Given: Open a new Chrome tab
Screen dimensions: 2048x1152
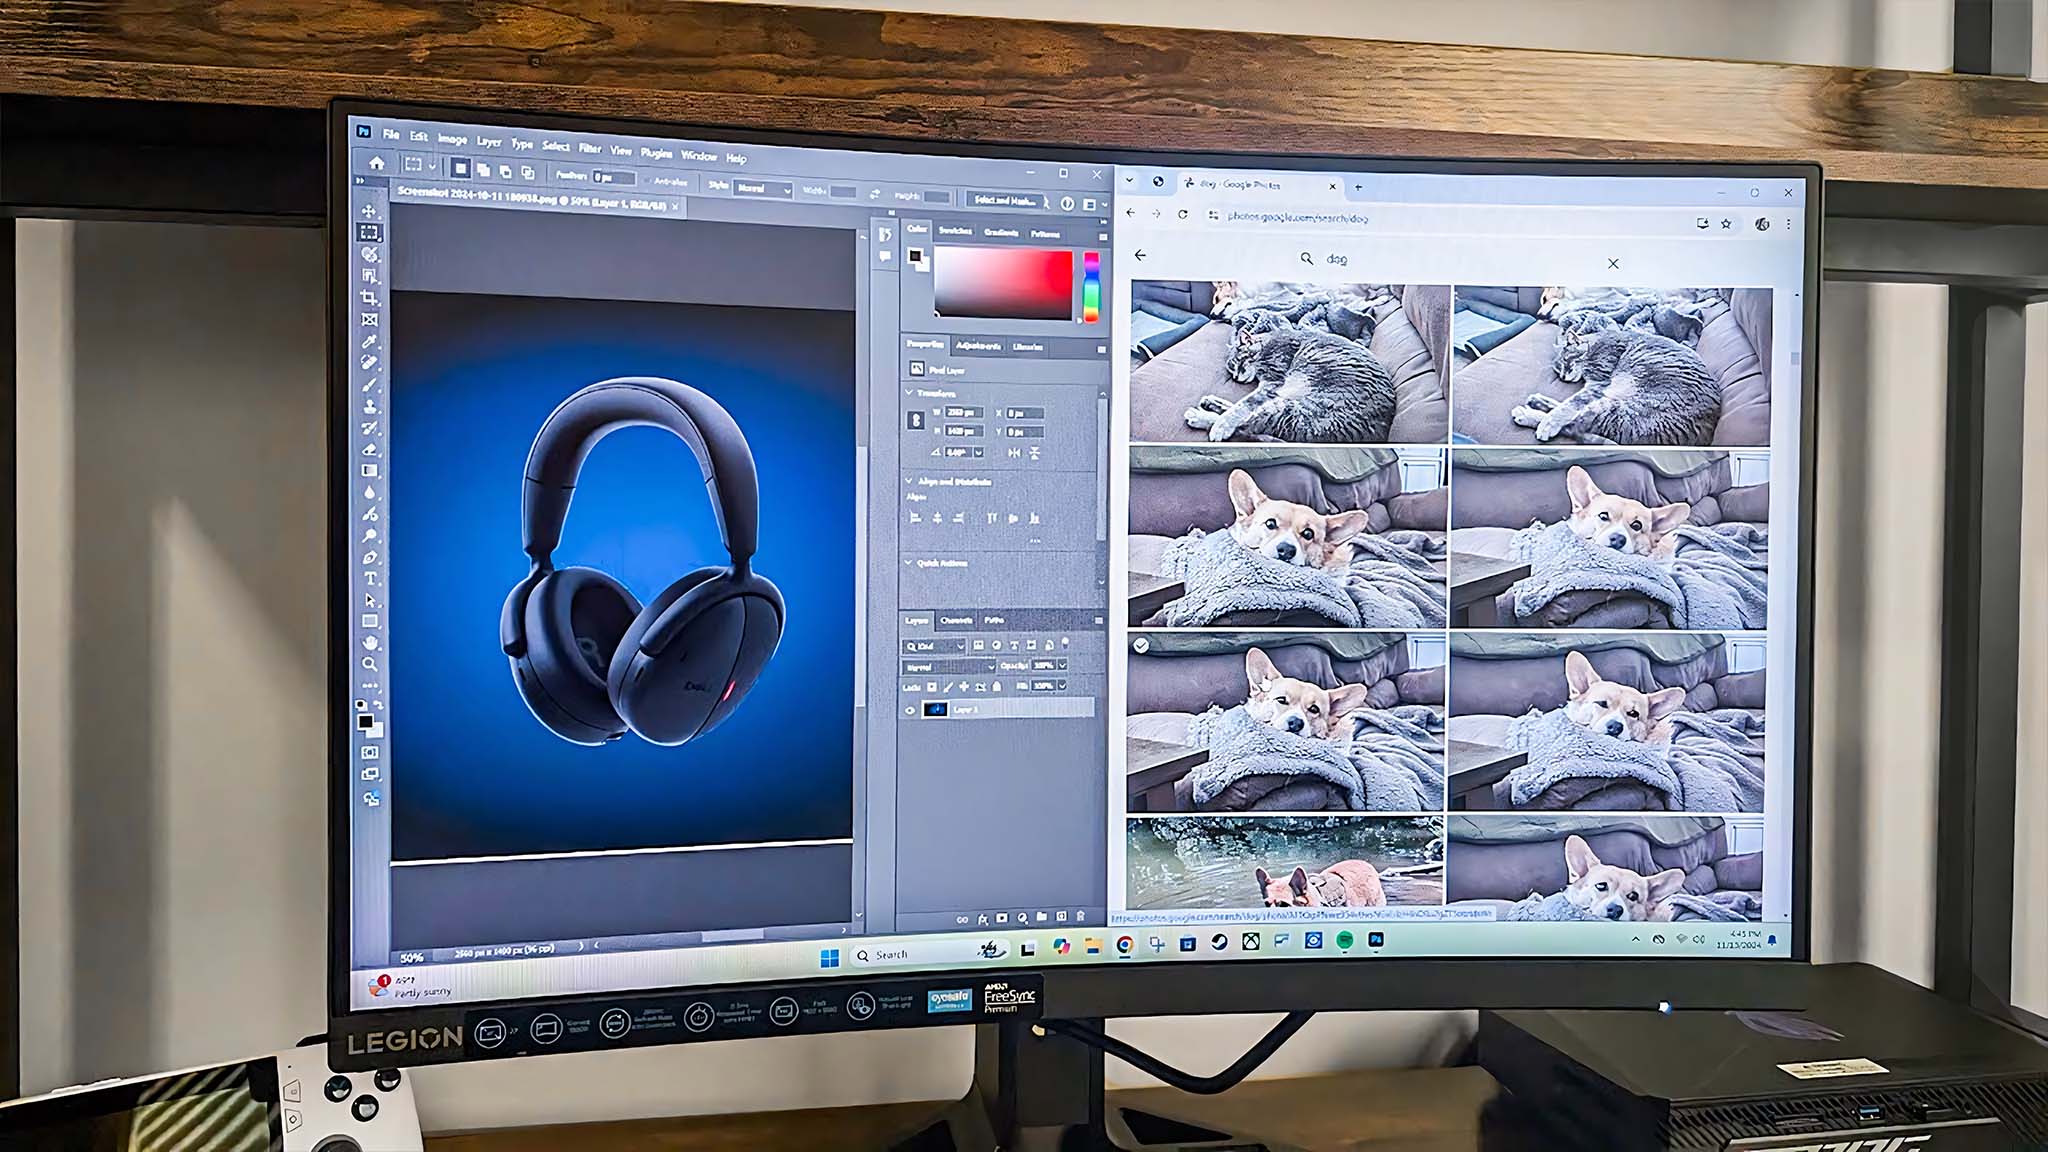Looking at the screenshot, I should (x=1358, y=187).
